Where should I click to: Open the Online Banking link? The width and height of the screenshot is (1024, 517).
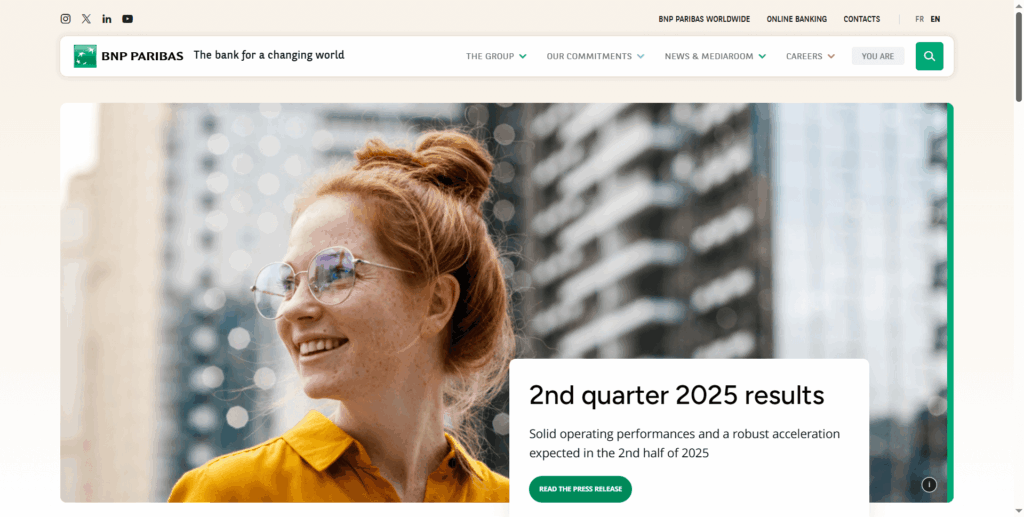[x=796, y=20]
